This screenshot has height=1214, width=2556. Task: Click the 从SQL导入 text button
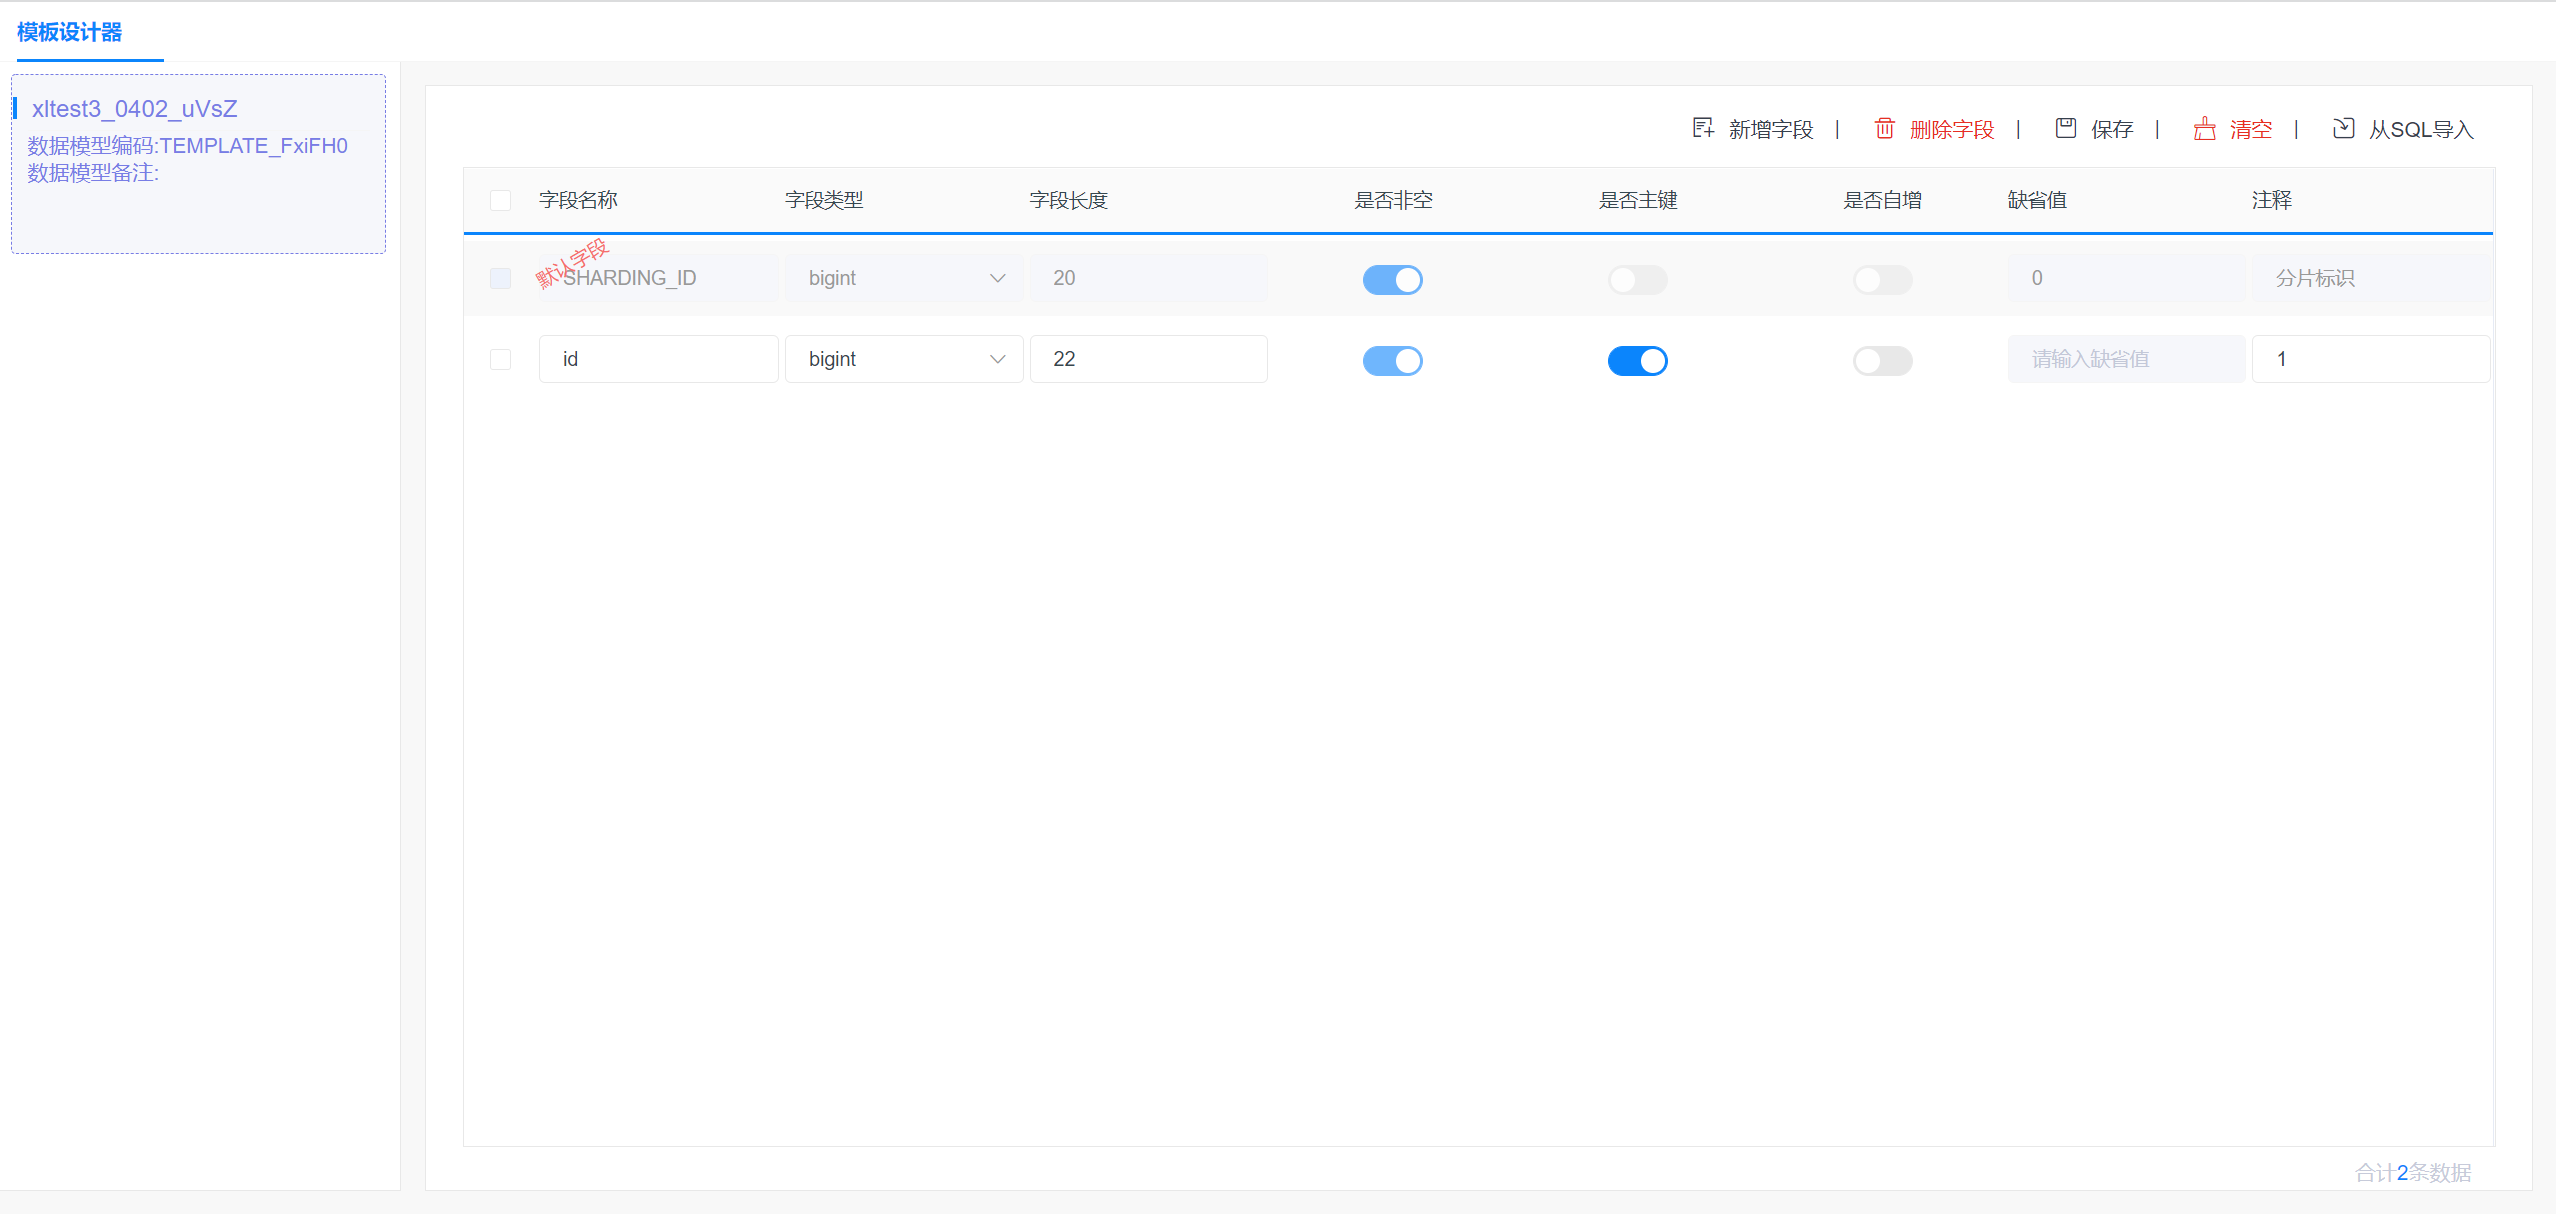[2420, 130]
